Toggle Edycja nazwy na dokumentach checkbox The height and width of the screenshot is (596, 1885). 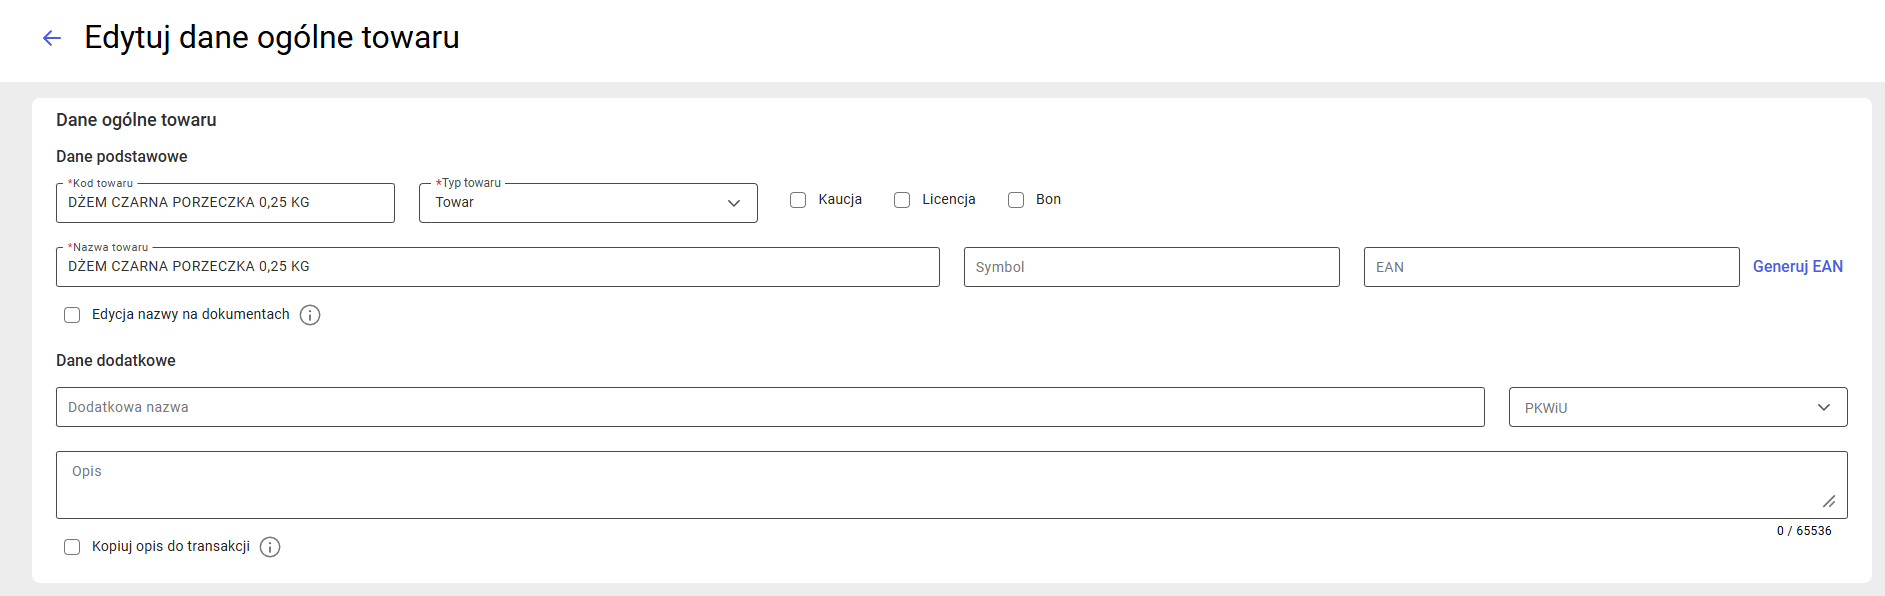(x=72, y=315)
